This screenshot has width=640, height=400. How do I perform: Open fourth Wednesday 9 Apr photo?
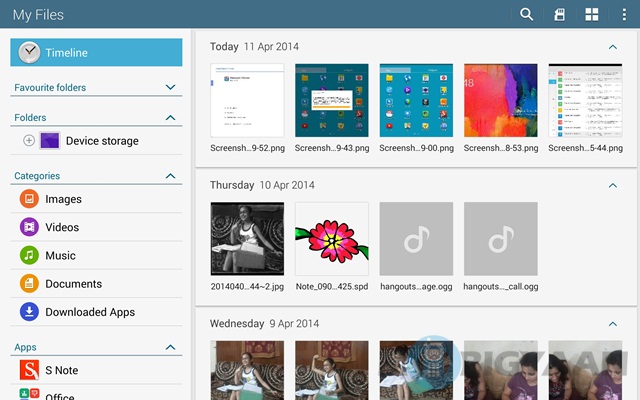coord(501,370)
